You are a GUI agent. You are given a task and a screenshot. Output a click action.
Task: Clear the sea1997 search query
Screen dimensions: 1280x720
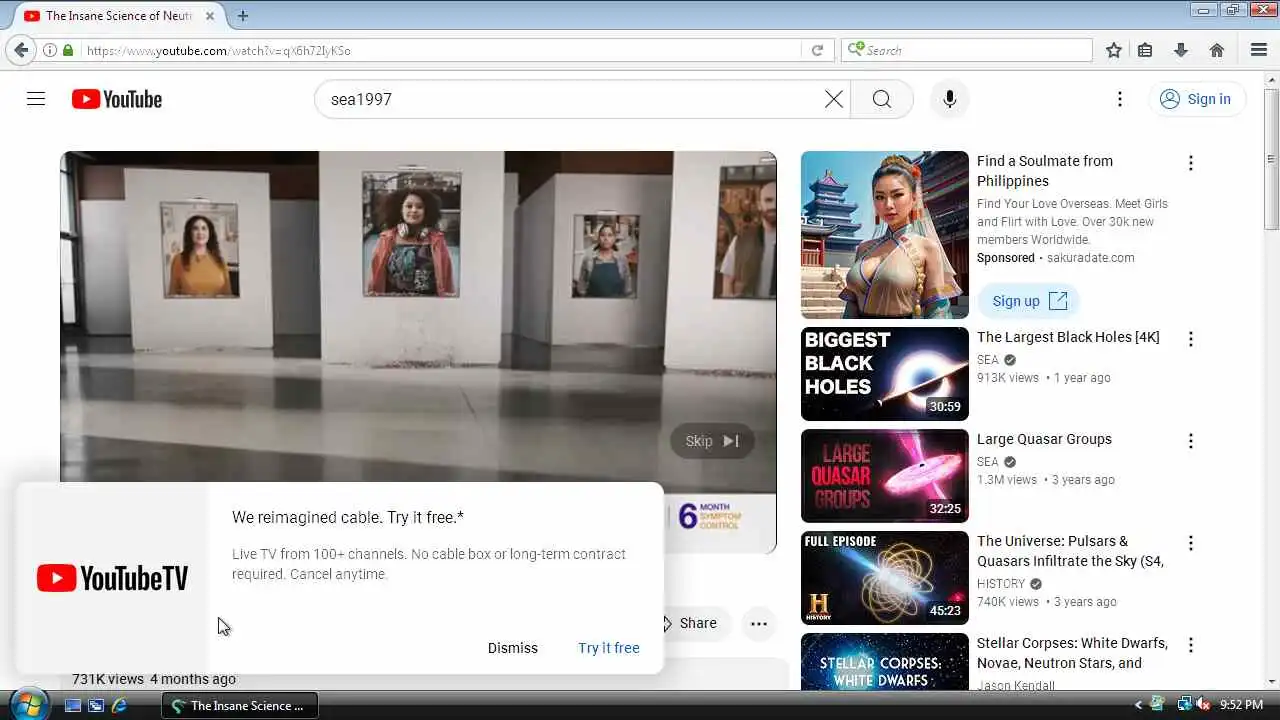(x=834, y=99)
